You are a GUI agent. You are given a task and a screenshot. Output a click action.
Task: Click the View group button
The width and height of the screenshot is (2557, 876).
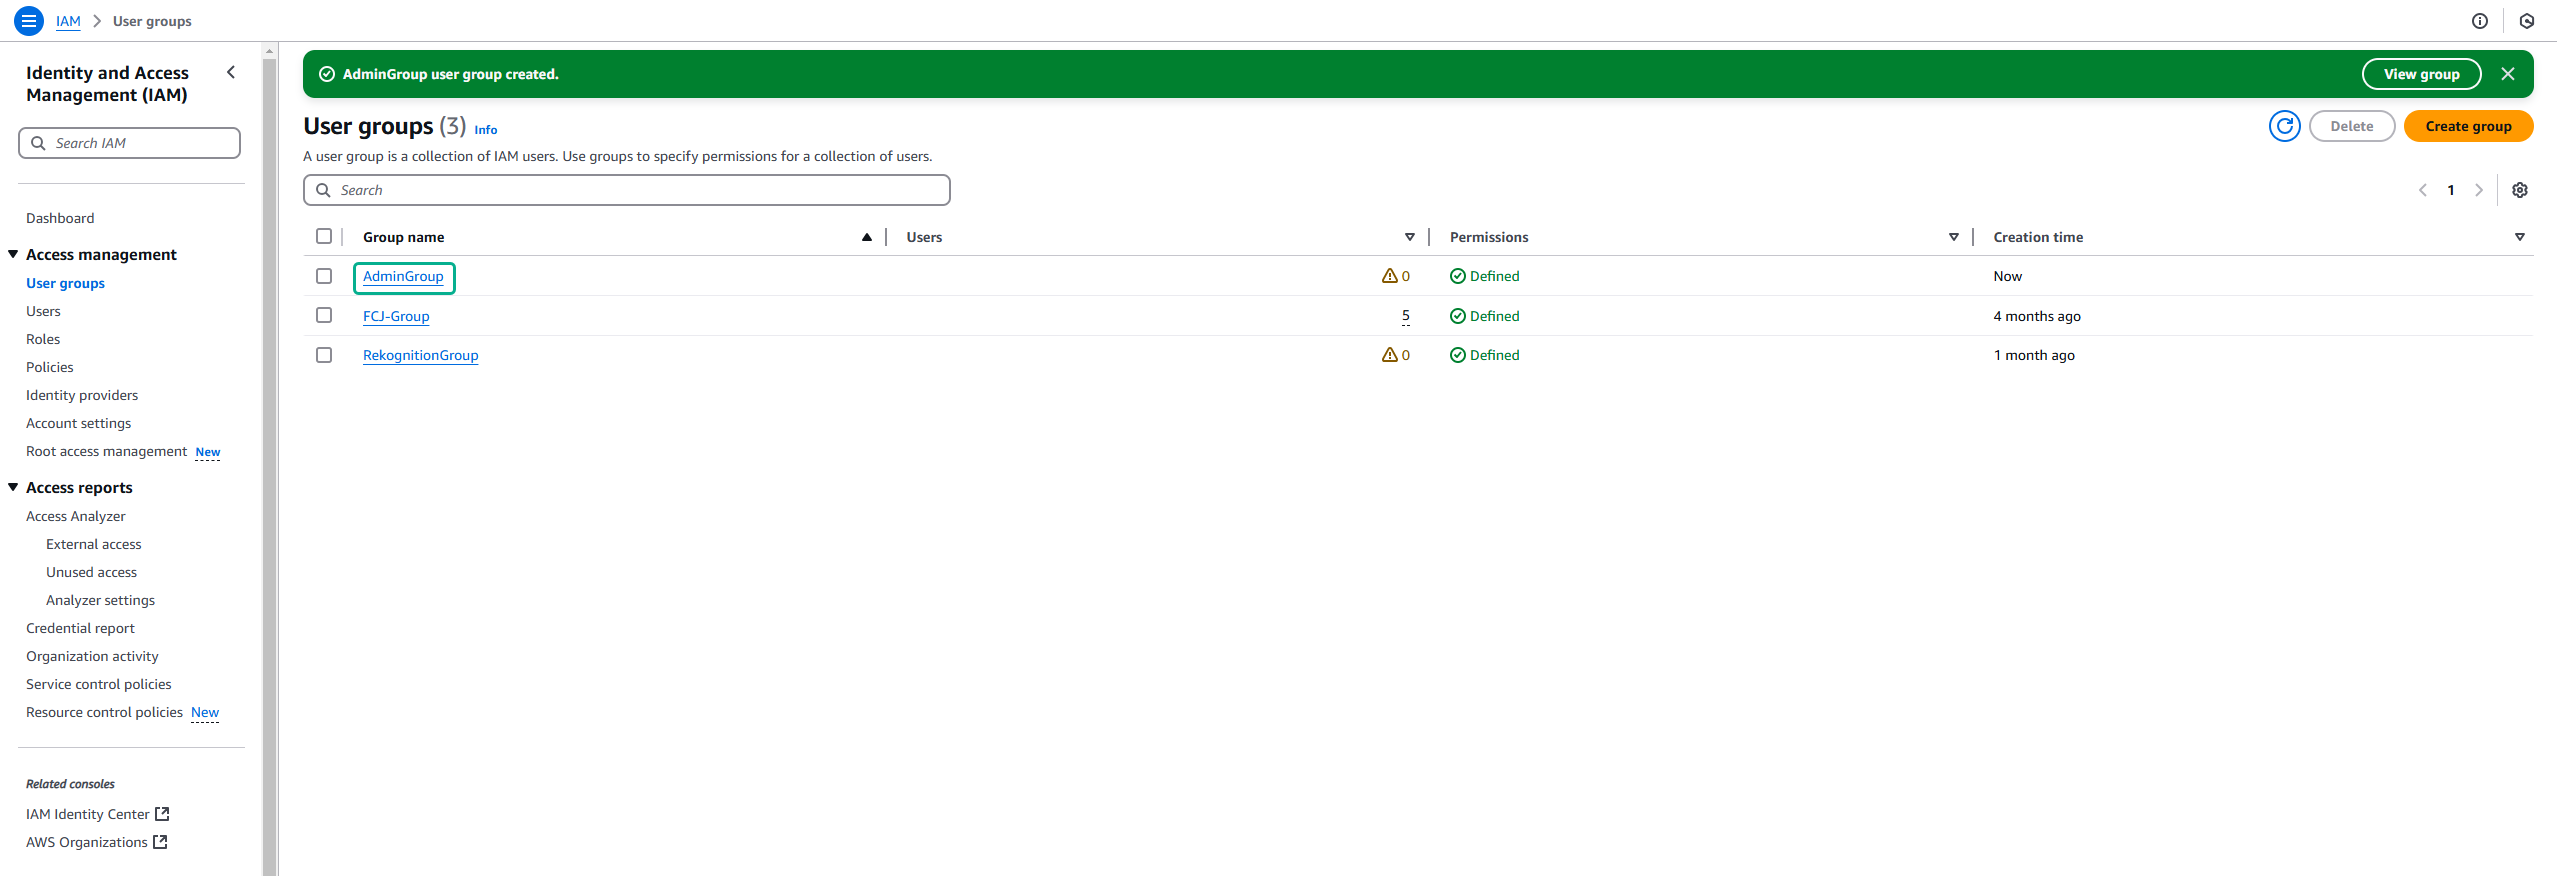[2421, 74]
